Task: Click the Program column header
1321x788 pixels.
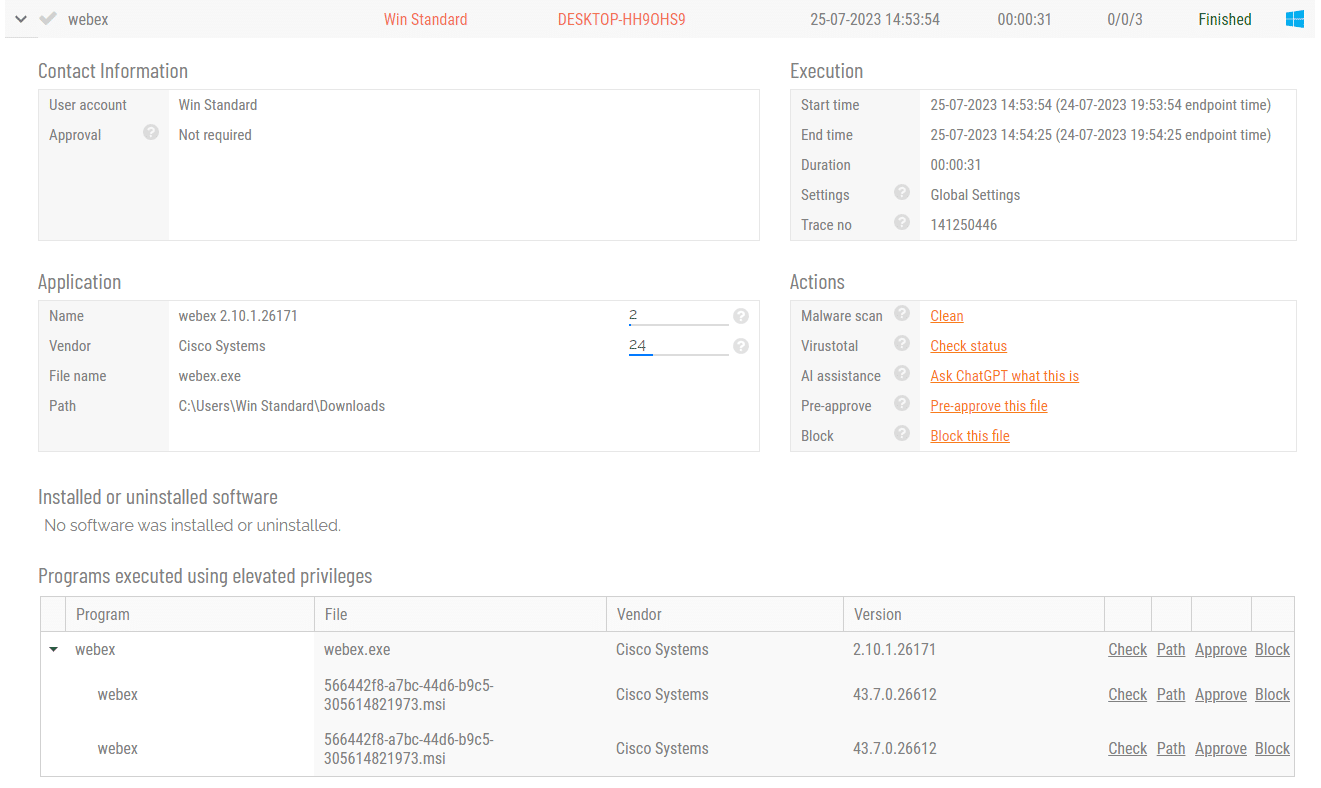Action: (x=190, y=614)
